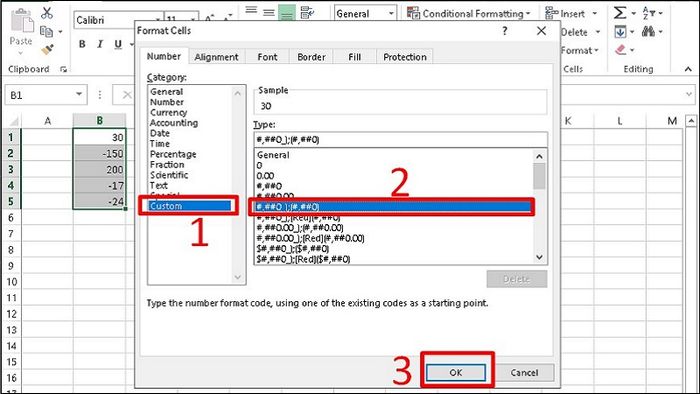
Task: Close the Format Cells dialog
Action: coord(541,31)
